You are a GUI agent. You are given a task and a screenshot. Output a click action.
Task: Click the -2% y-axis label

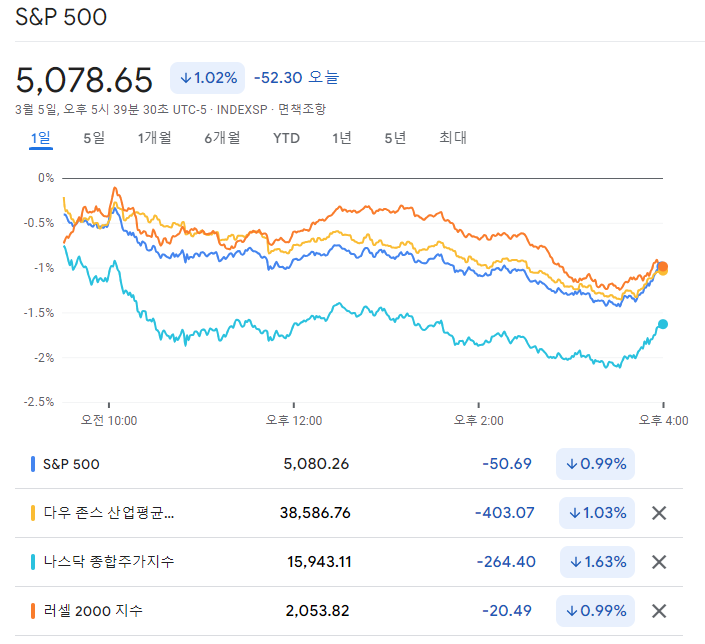tap(44, 358)
